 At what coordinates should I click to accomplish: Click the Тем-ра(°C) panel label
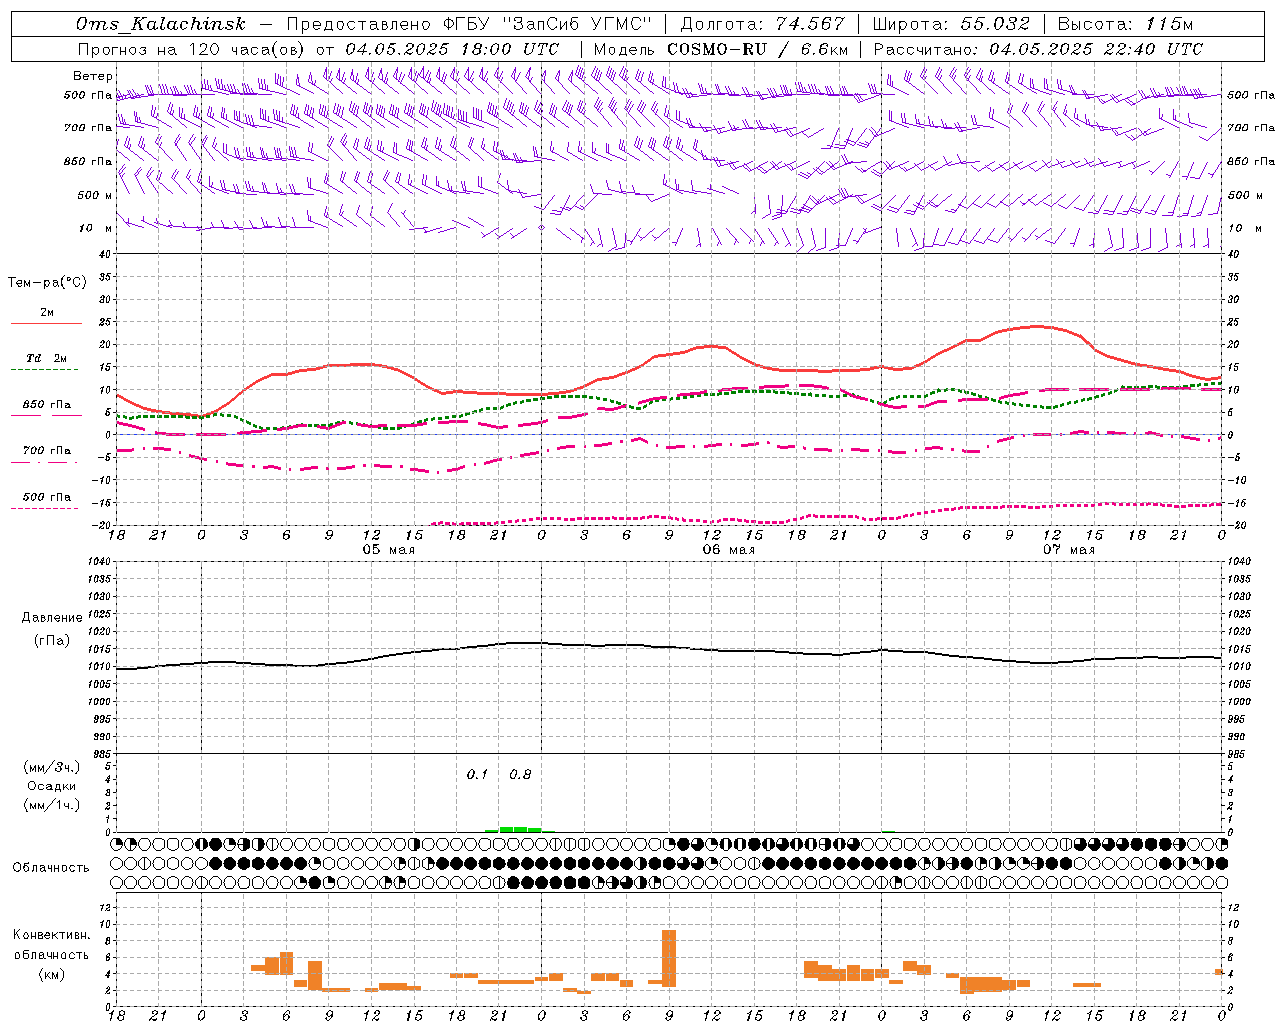tap(47, 282)
